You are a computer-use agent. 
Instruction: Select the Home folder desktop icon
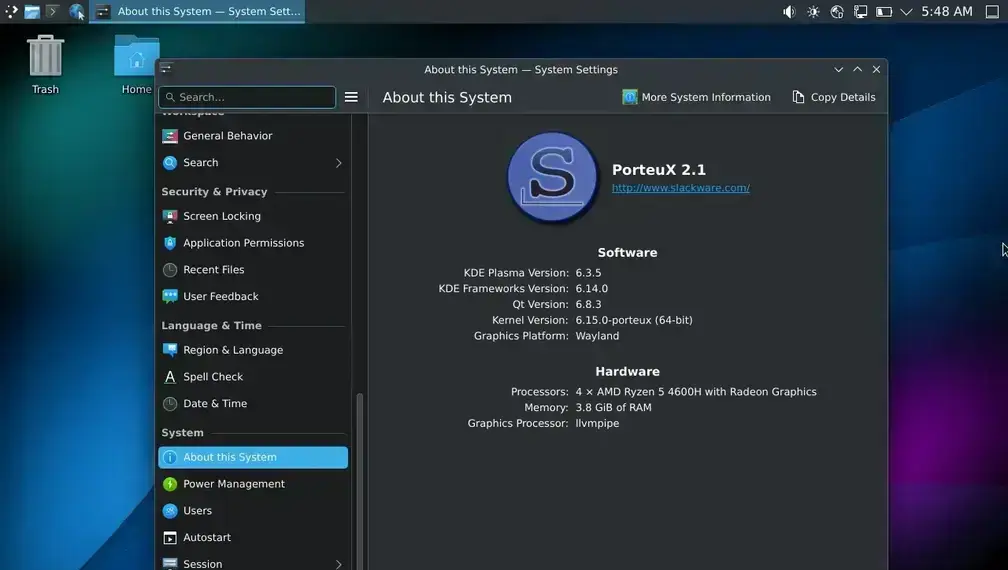pyautogui.click(x=136, y=64)
